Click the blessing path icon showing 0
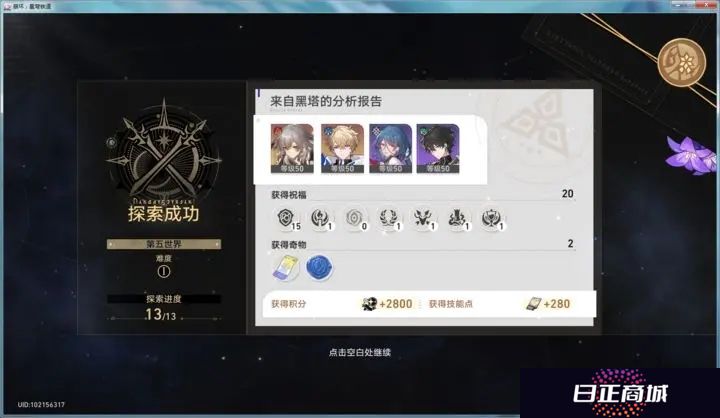This screenshot has height=418, width=720. (x=355, y=218)
